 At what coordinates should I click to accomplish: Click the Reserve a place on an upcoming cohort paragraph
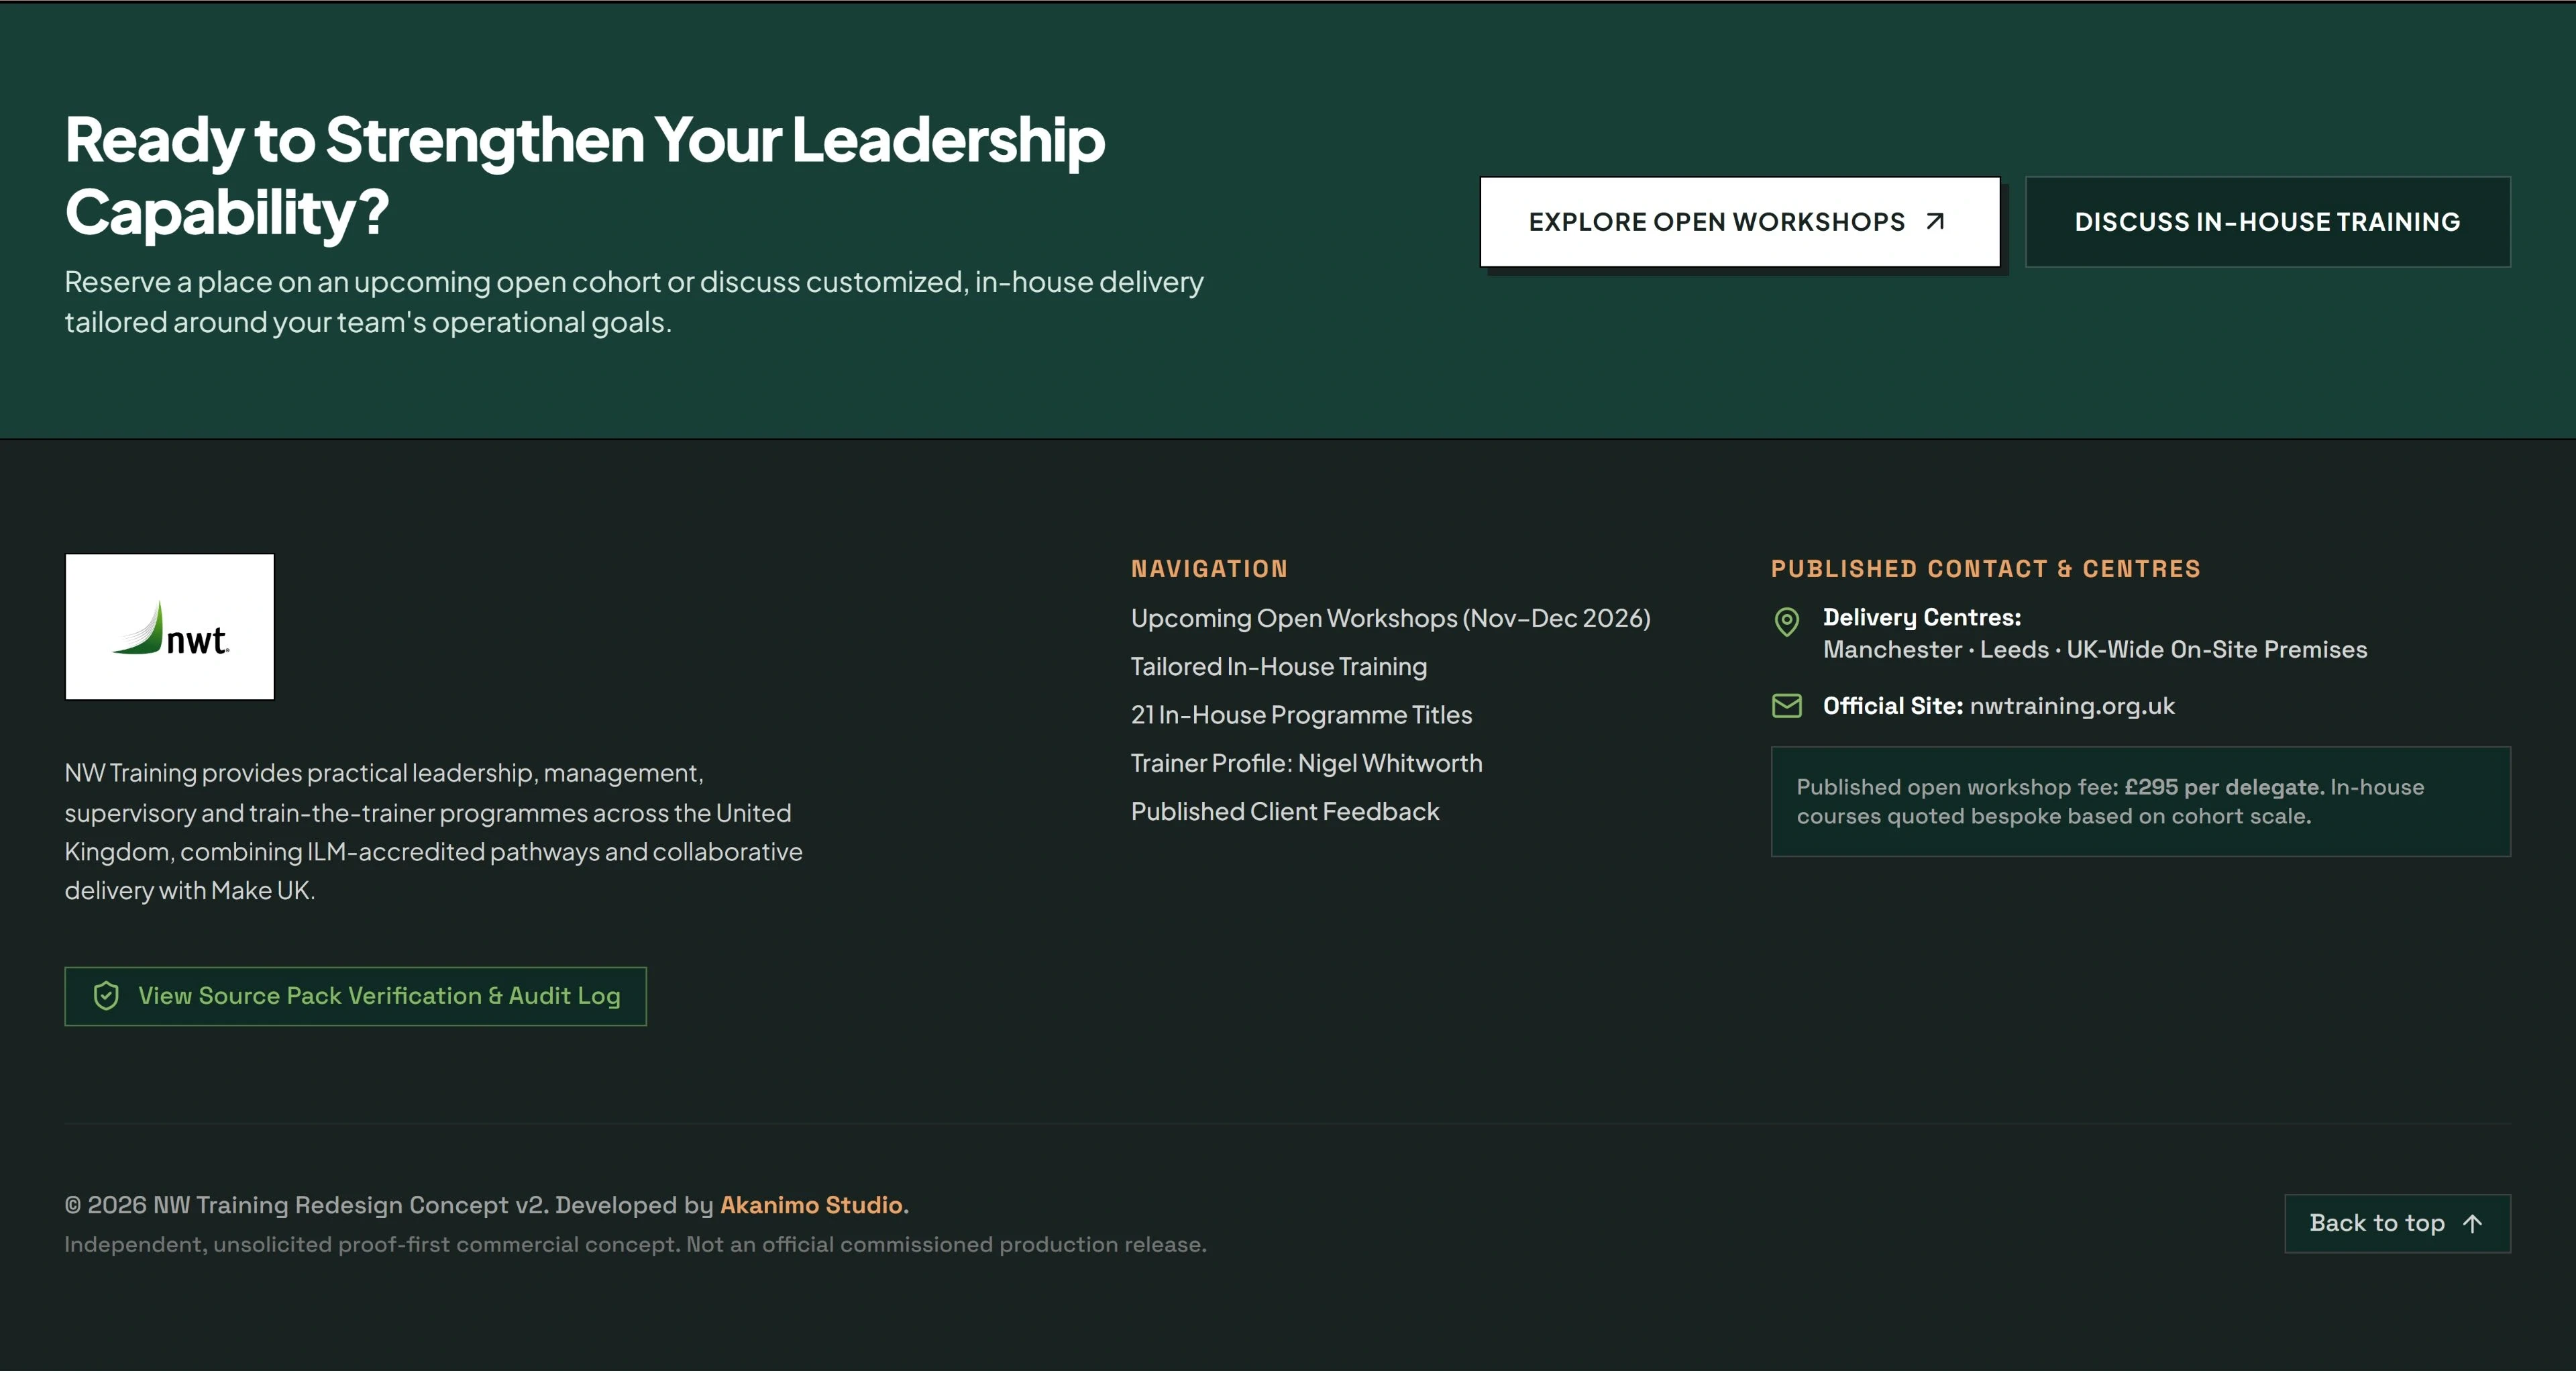coord(634,302)
